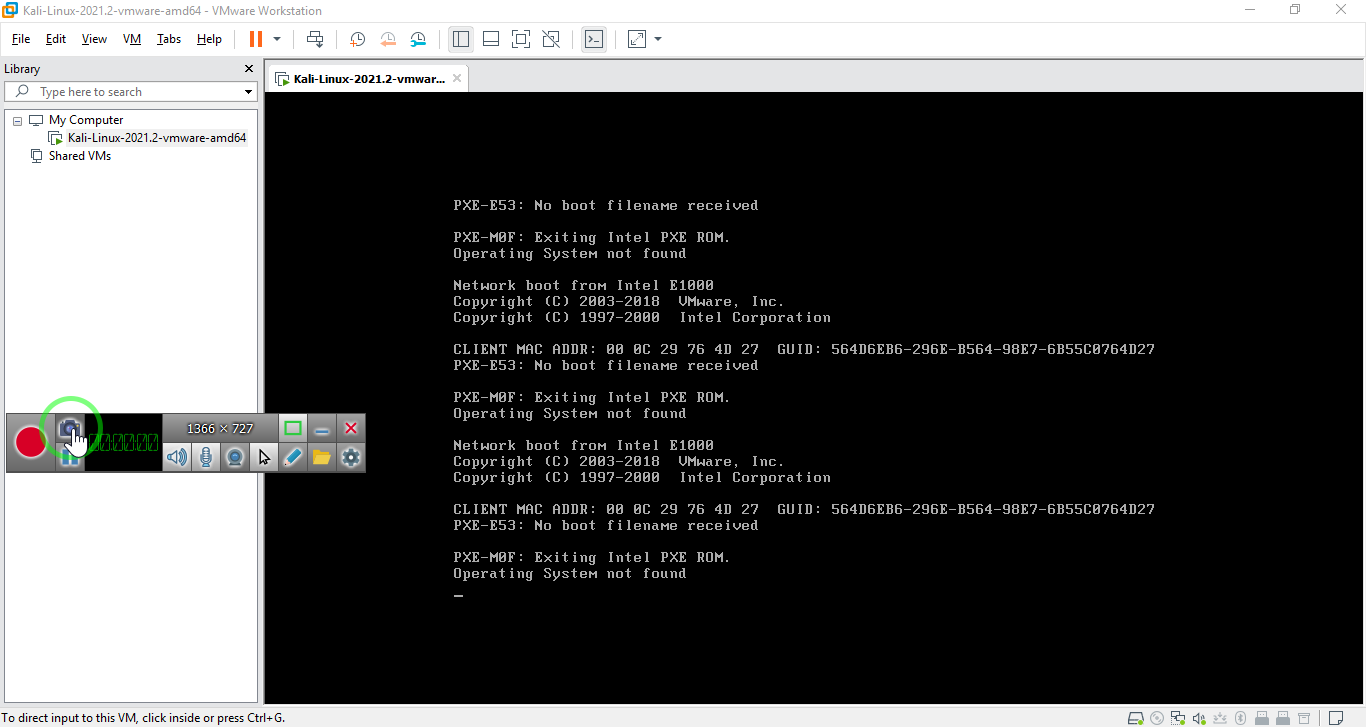Take a VM snapshot from the toolbar
The width and height of the screenshot is (1366, 727).
click(x=357, y=39)
